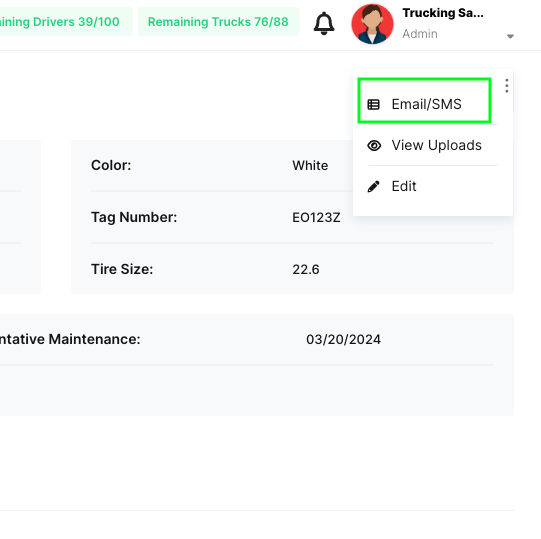Expand the Admin account dropdown arrow
The height and width of the screenshot is (539, 541).
click(x=510, y=36)
